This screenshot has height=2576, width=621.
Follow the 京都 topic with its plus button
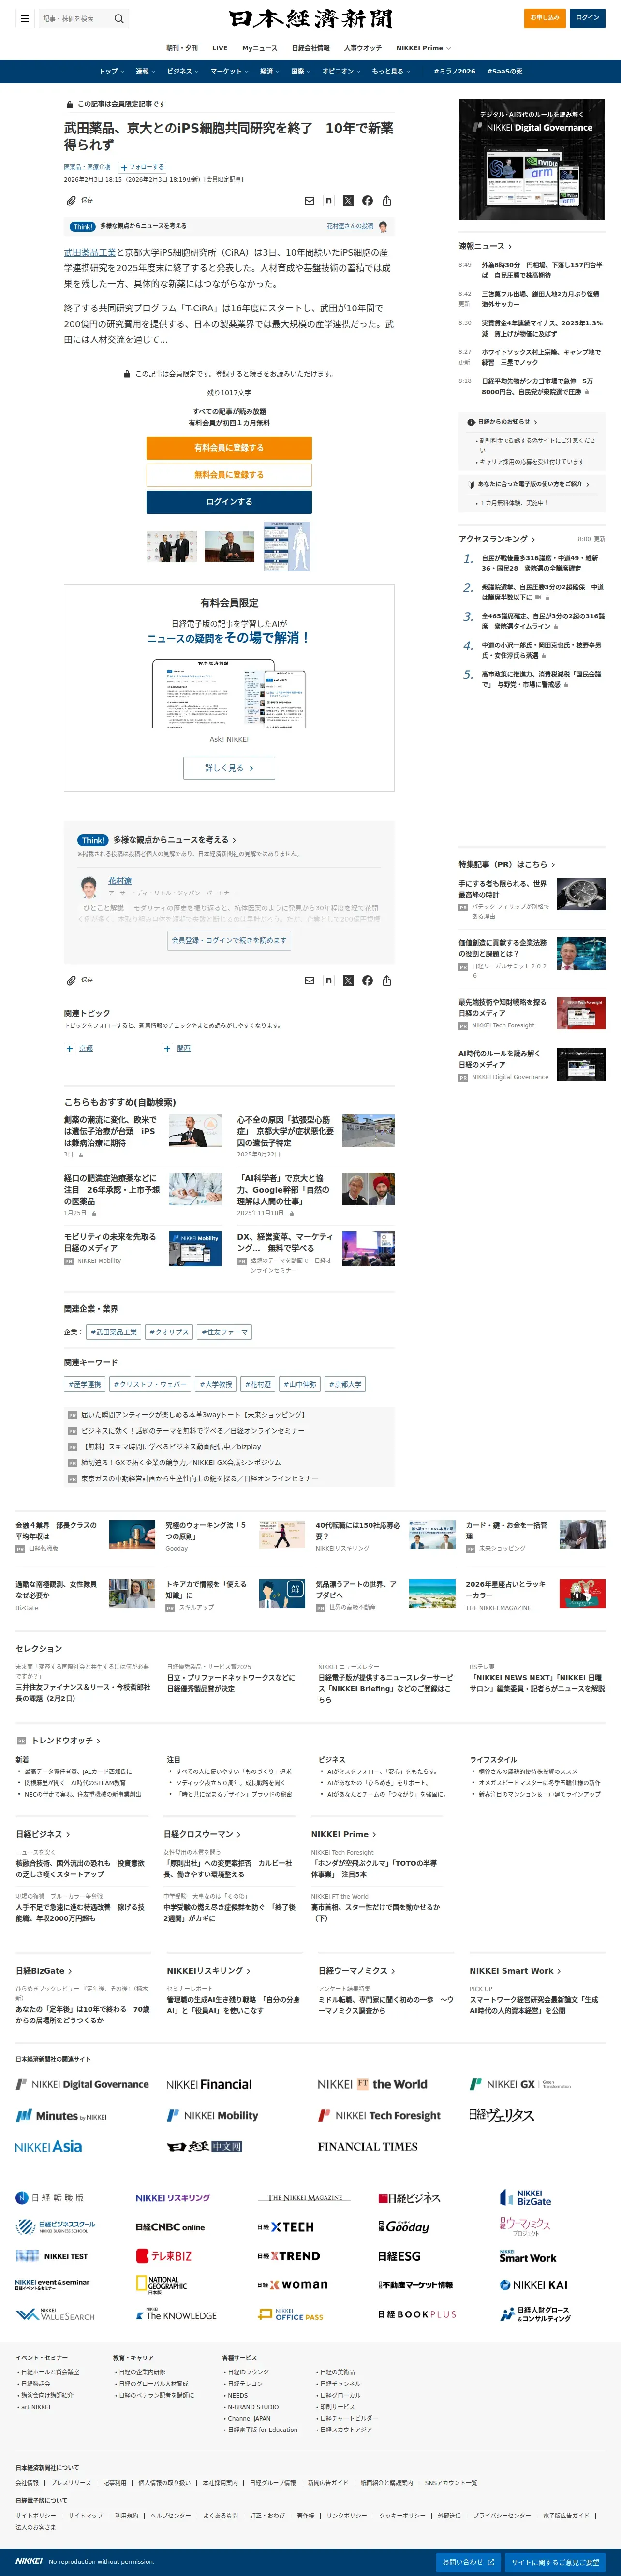click(x=69, y=1049)
